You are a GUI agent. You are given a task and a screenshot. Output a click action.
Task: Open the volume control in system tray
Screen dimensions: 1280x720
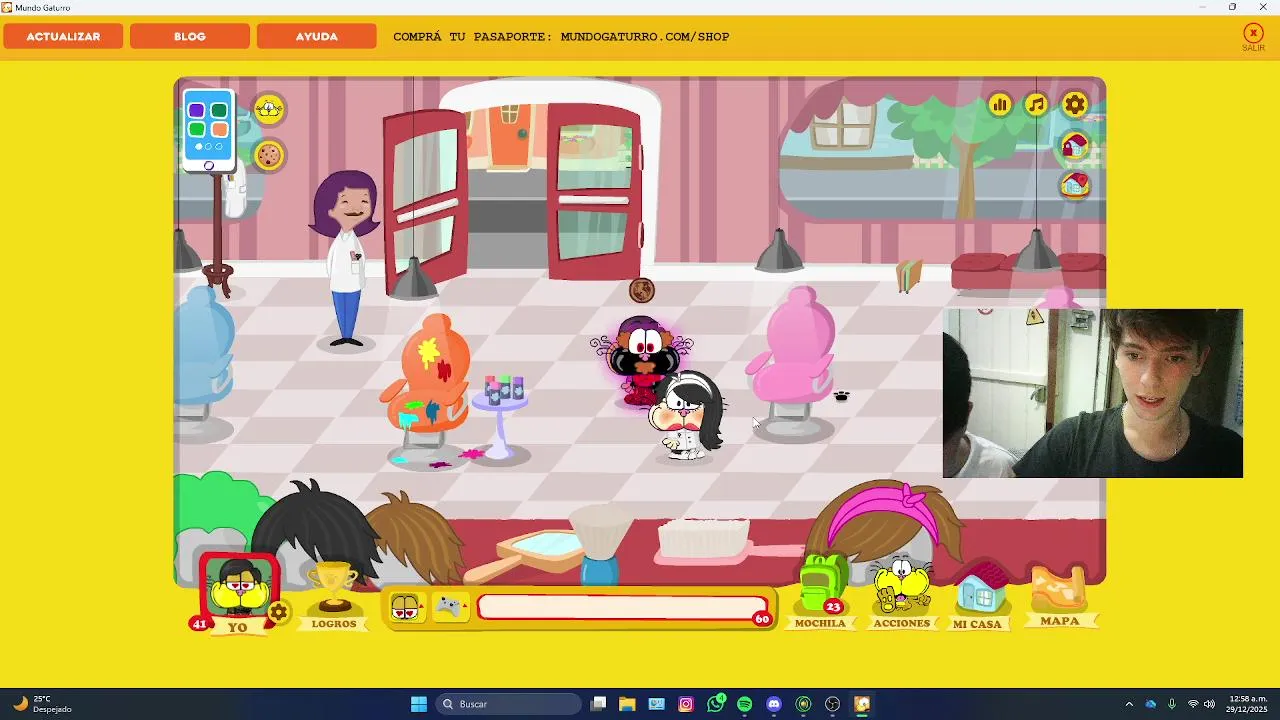tap(1210, 704)
